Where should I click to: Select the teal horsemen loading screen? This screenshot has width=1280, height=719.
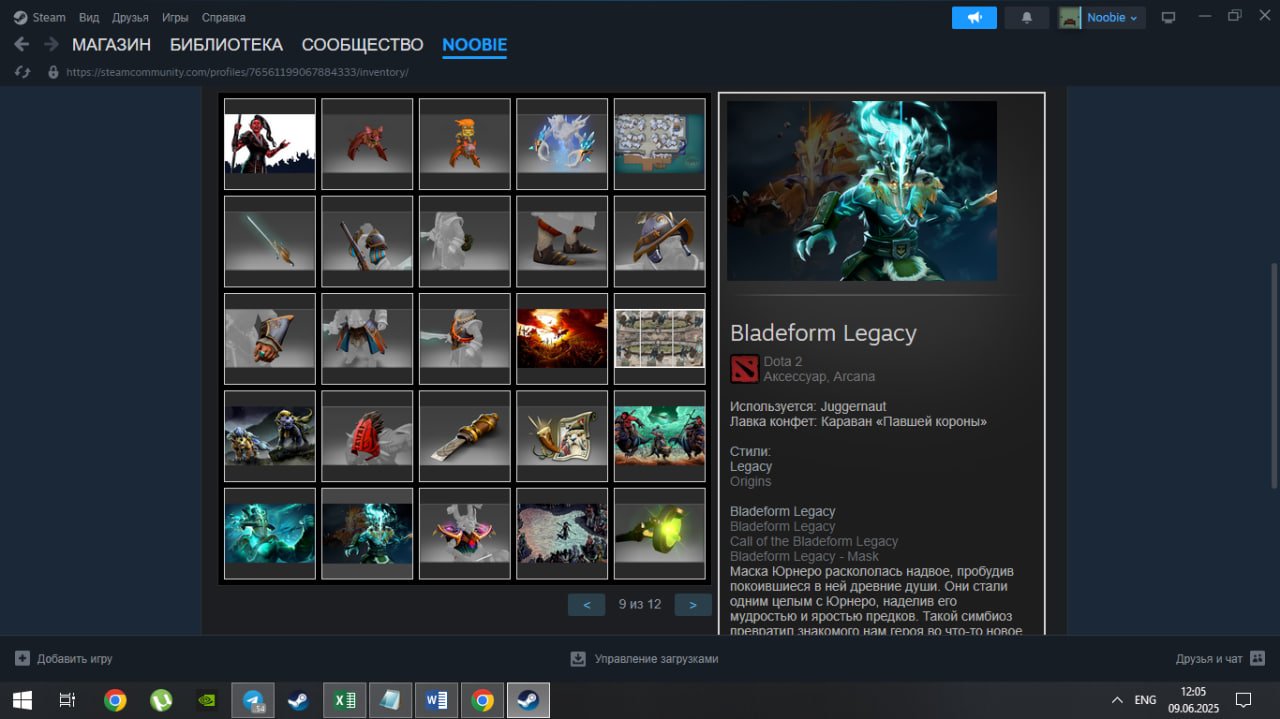pos(660,436)
